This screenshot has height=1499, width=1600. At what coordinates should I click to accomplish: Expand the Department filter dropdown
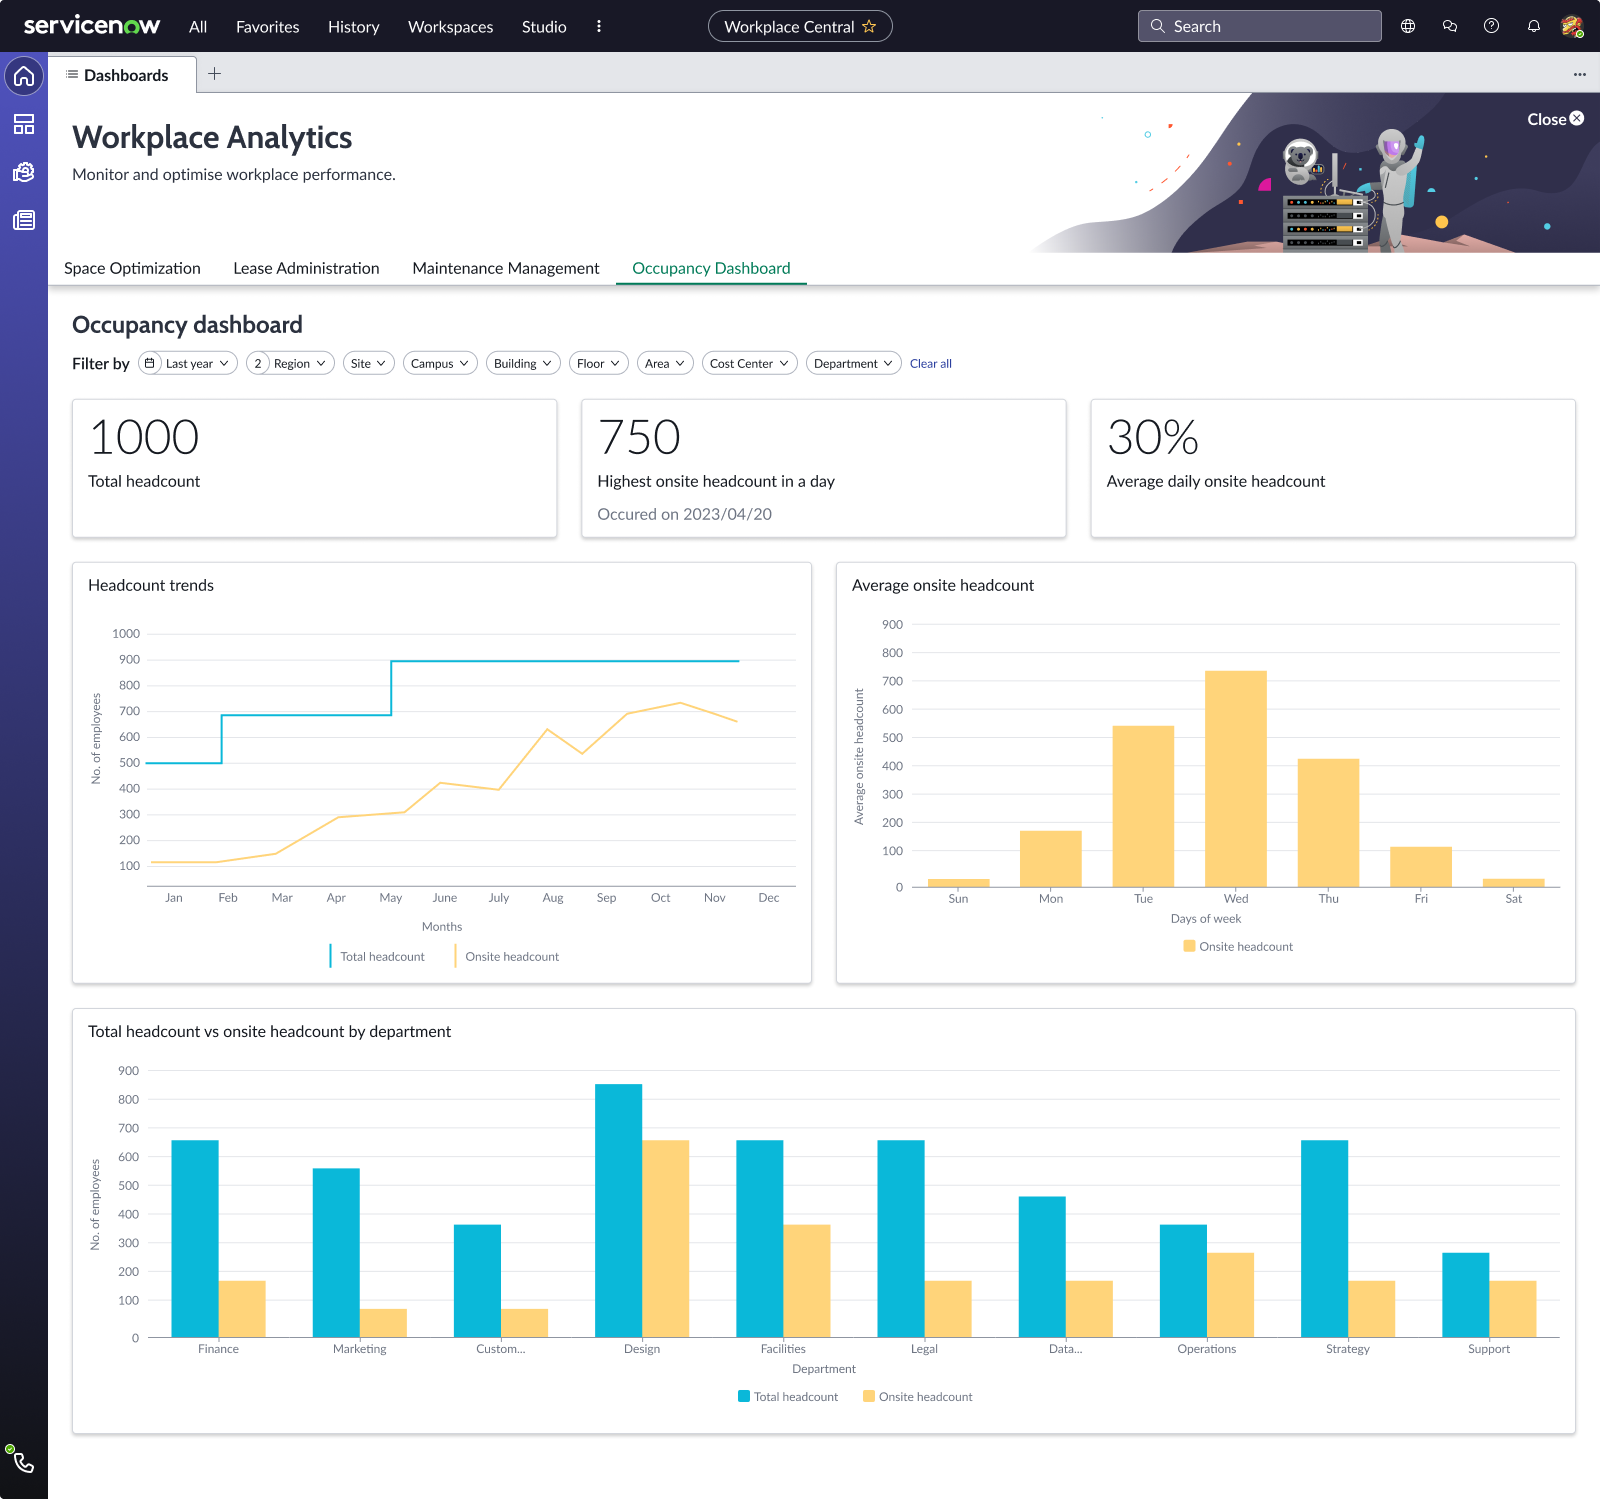point(854,363)
